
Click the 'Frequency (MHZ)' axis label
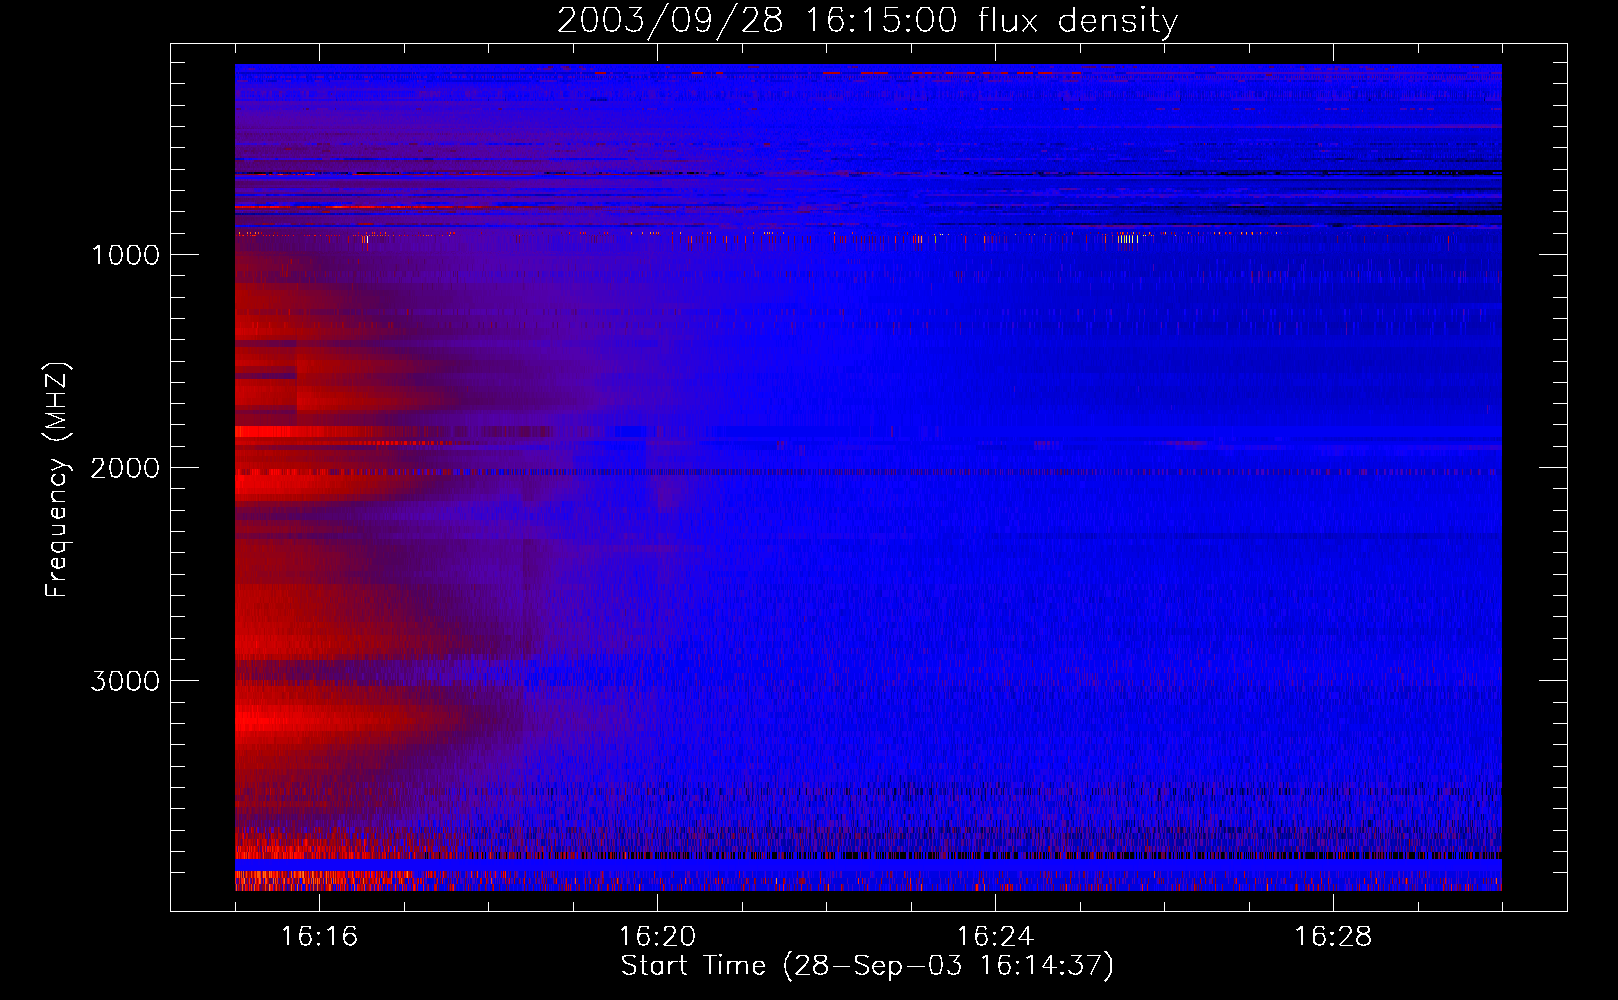tap(57, 480)
